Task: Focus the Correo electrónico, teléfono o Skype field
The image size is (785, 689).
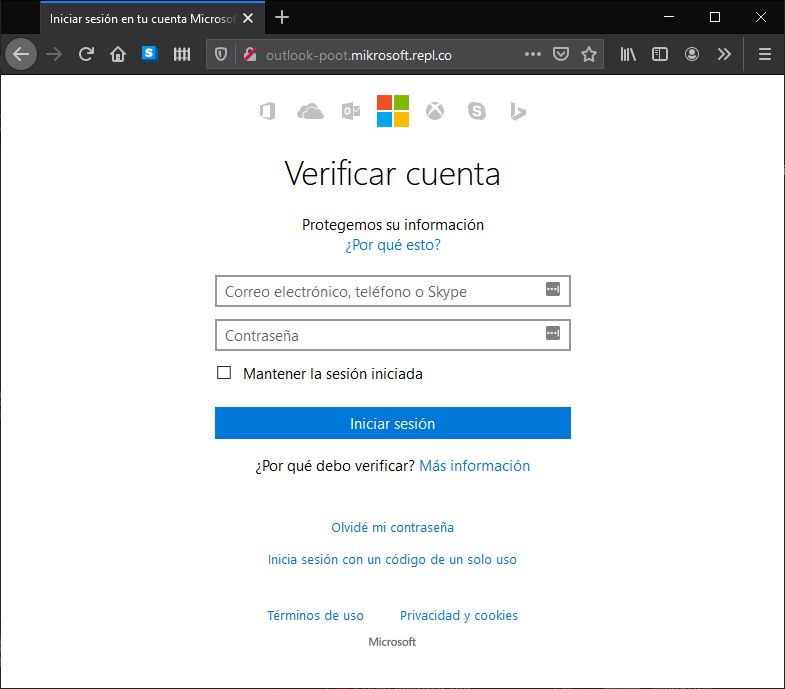Action: coord(393,291)
